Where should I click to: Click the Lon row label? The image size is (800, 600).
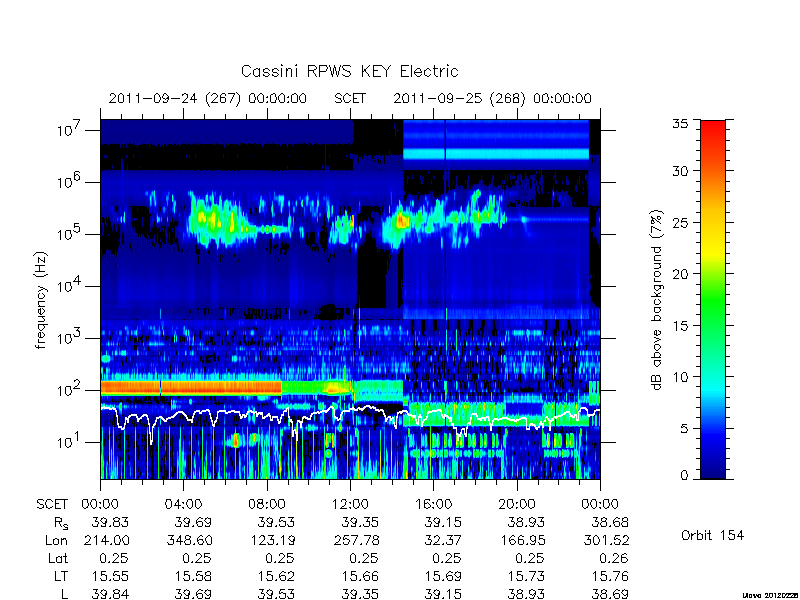[57, 540]
